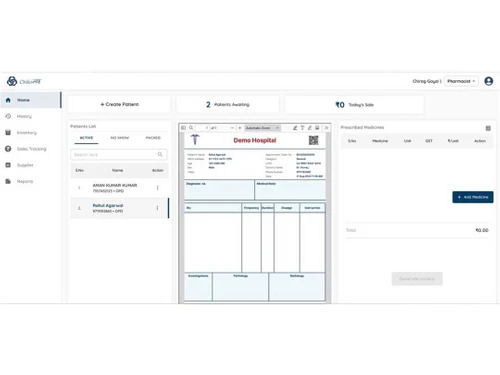Select the PDF add text tool

coord(302,128)
